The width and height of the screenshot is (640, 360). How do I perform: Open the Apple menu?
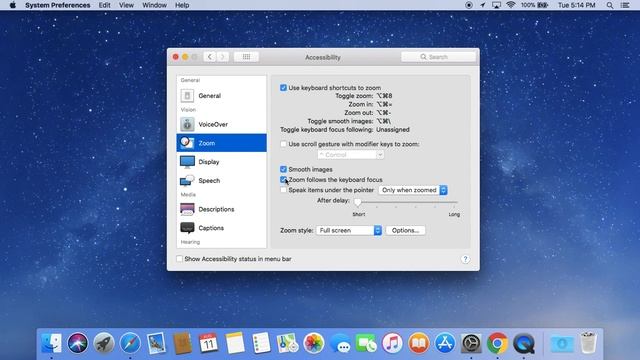point(12,5)
